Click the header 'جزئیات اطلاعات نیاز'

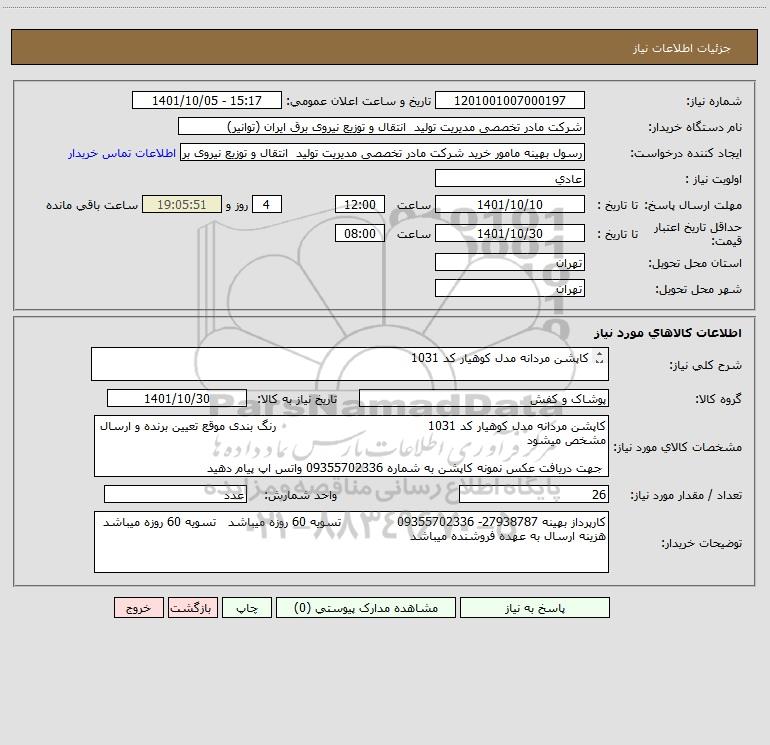tap(681, 48)
